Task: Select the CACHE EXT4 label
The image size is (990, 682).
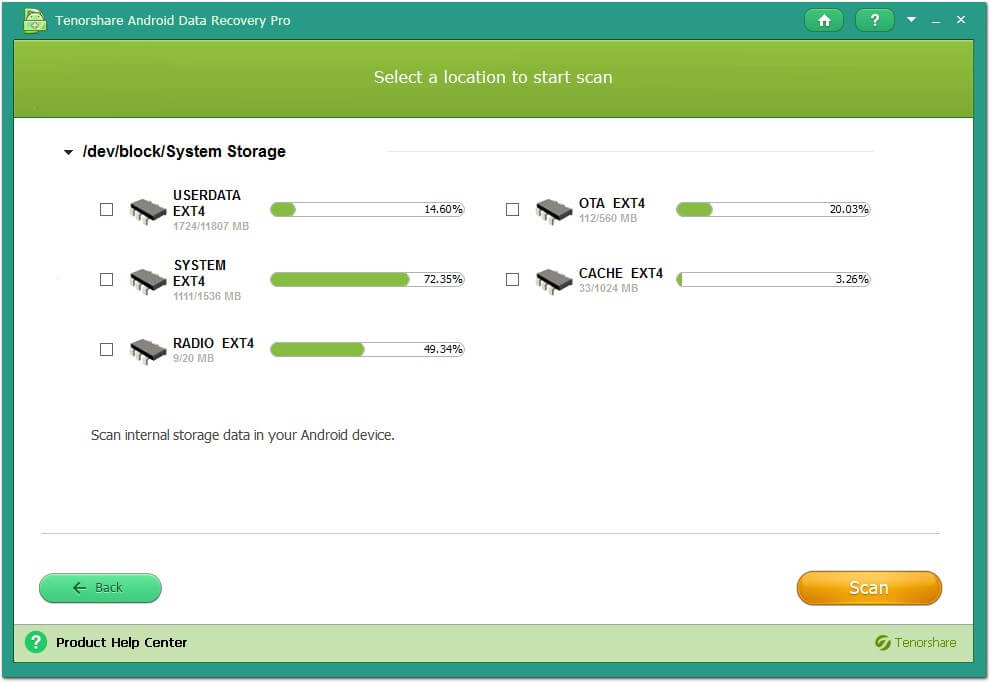Action: click(621, 273)
